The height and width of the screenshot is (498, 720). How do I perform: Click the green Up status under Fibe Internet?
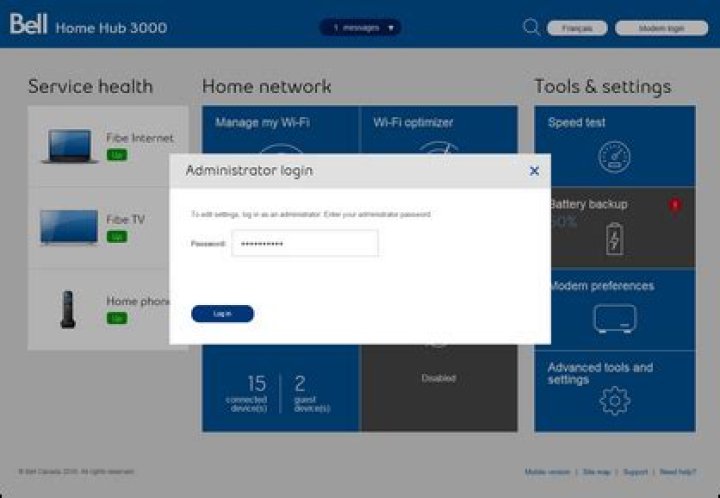pos(117,155)
